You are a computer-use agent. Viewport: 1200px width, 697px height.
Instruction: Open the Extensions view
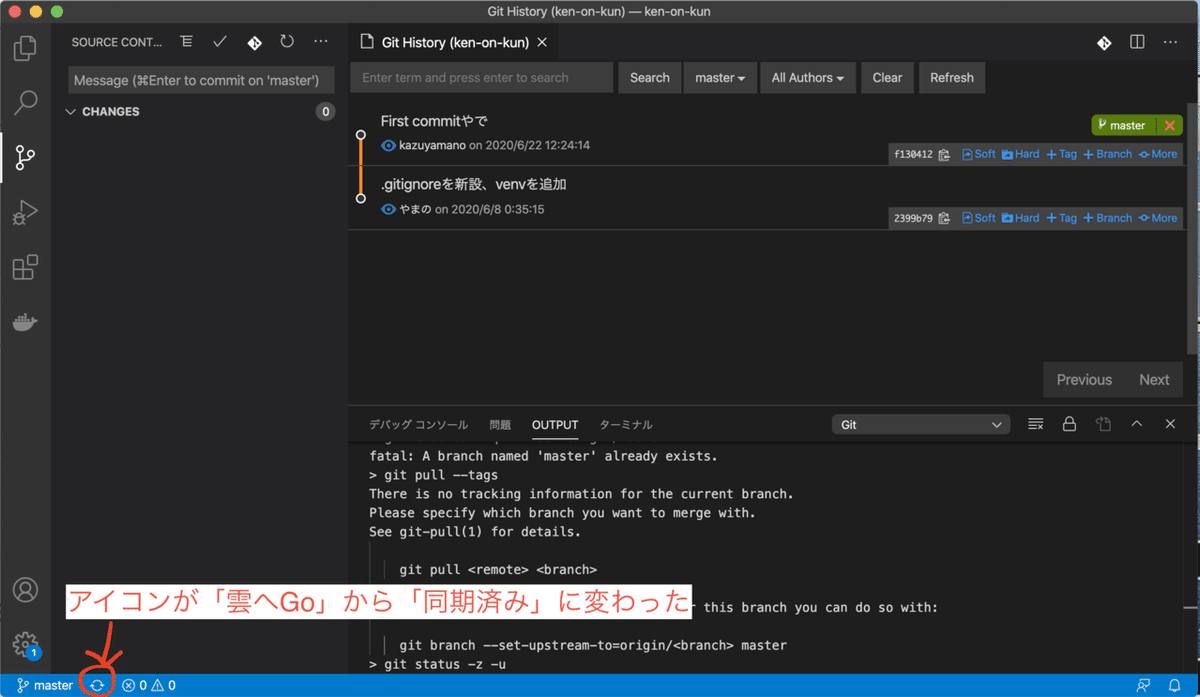[x=25, y=267]
